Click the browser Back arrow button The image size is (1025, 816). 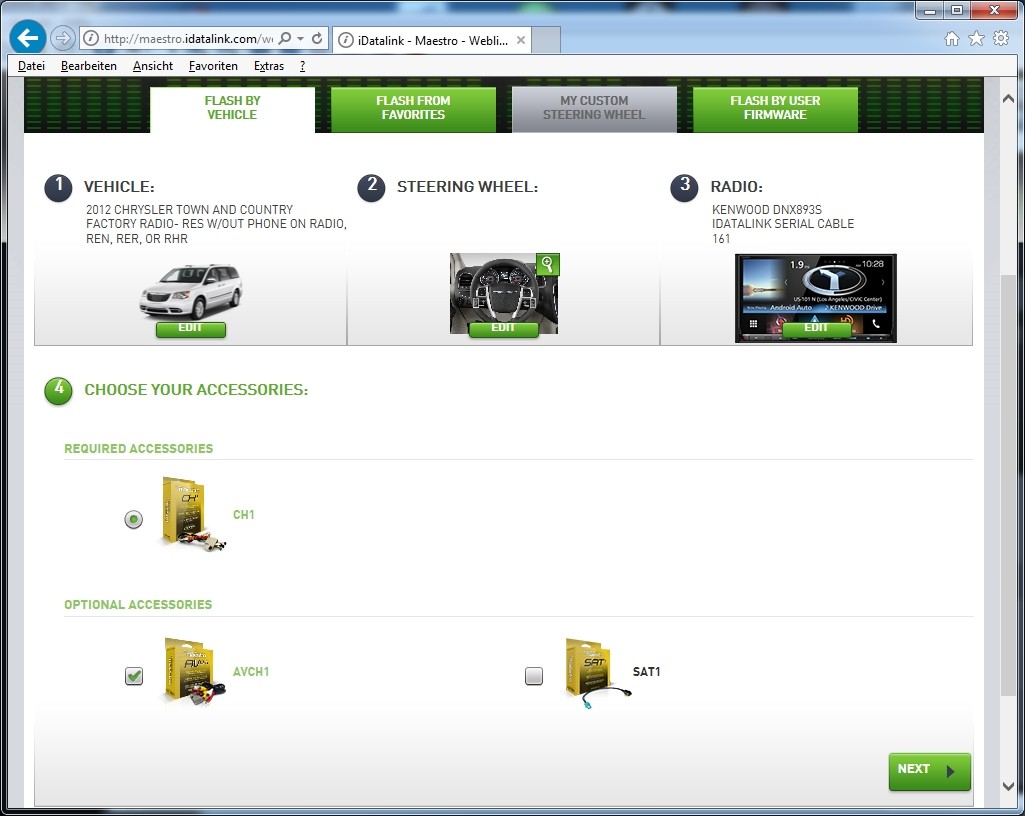[27, 38]
